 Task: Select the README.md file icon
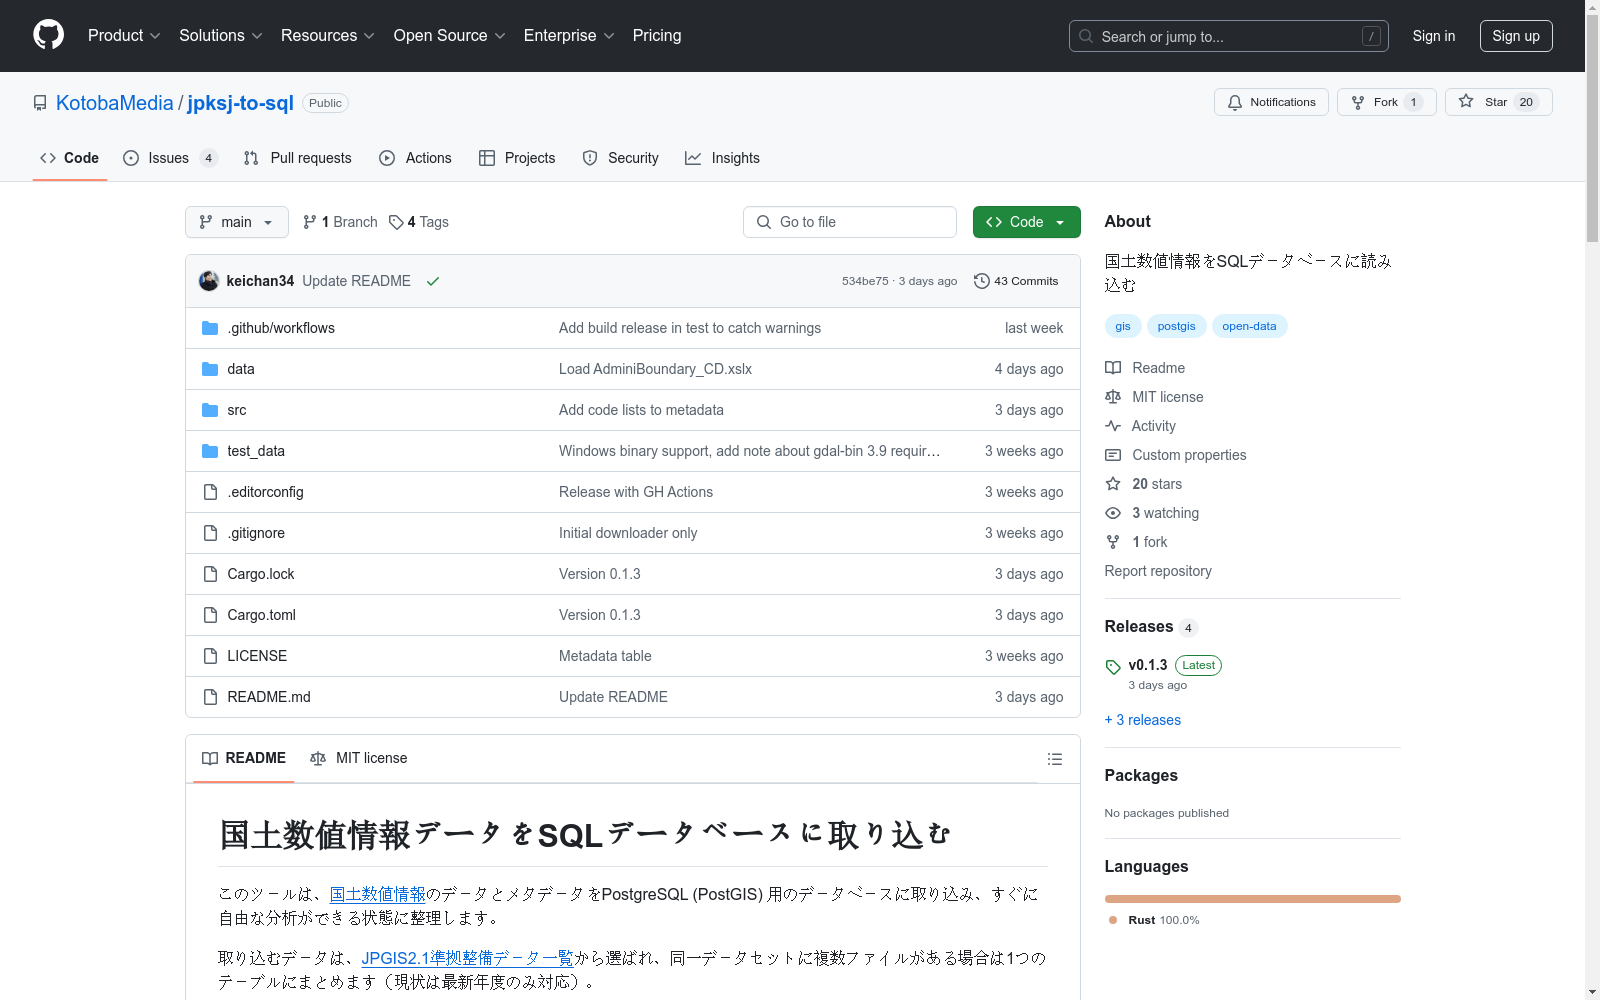tap(210, 697)
